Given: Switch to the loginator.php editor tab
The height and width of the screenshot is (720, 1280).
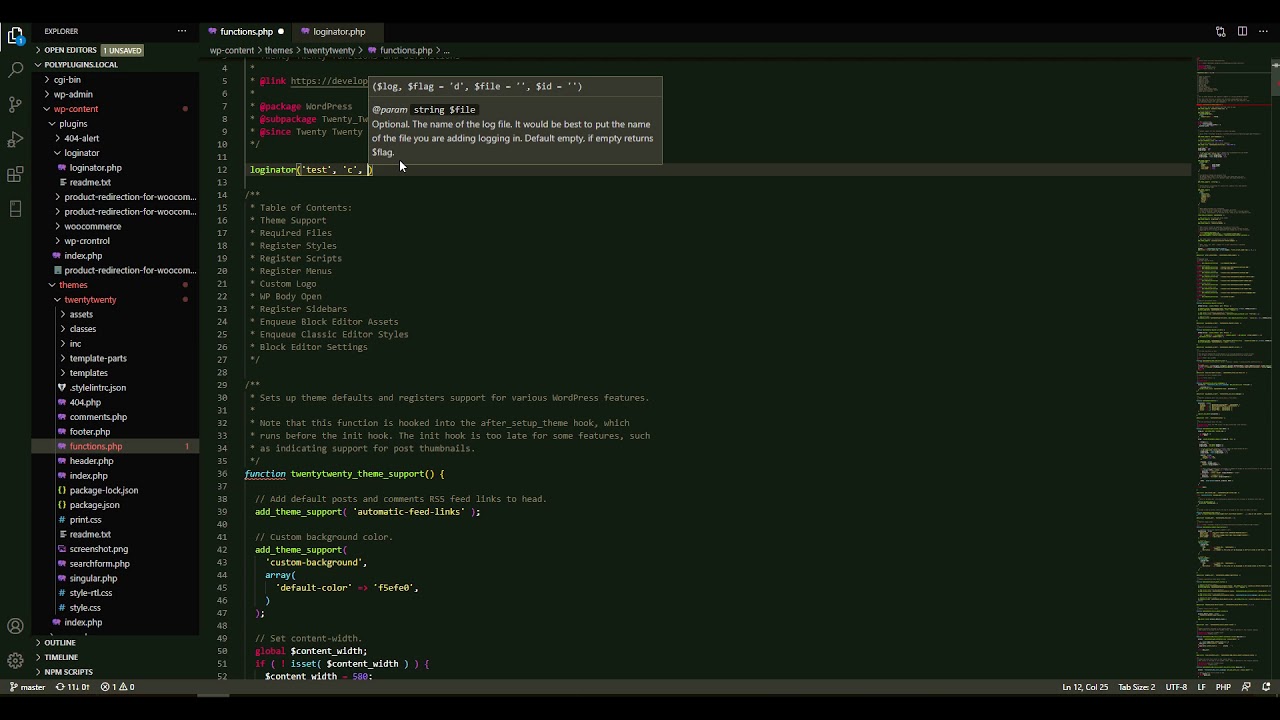Looking at the screenshot, I should tap(339, 32).
